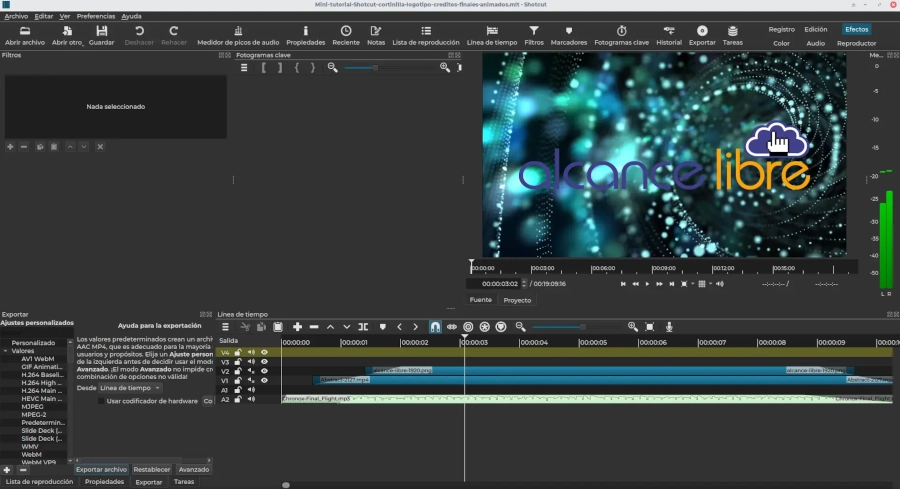Open the Marcadores panel
The height and width of the screenshot is (489, 900).
point(569,35)
